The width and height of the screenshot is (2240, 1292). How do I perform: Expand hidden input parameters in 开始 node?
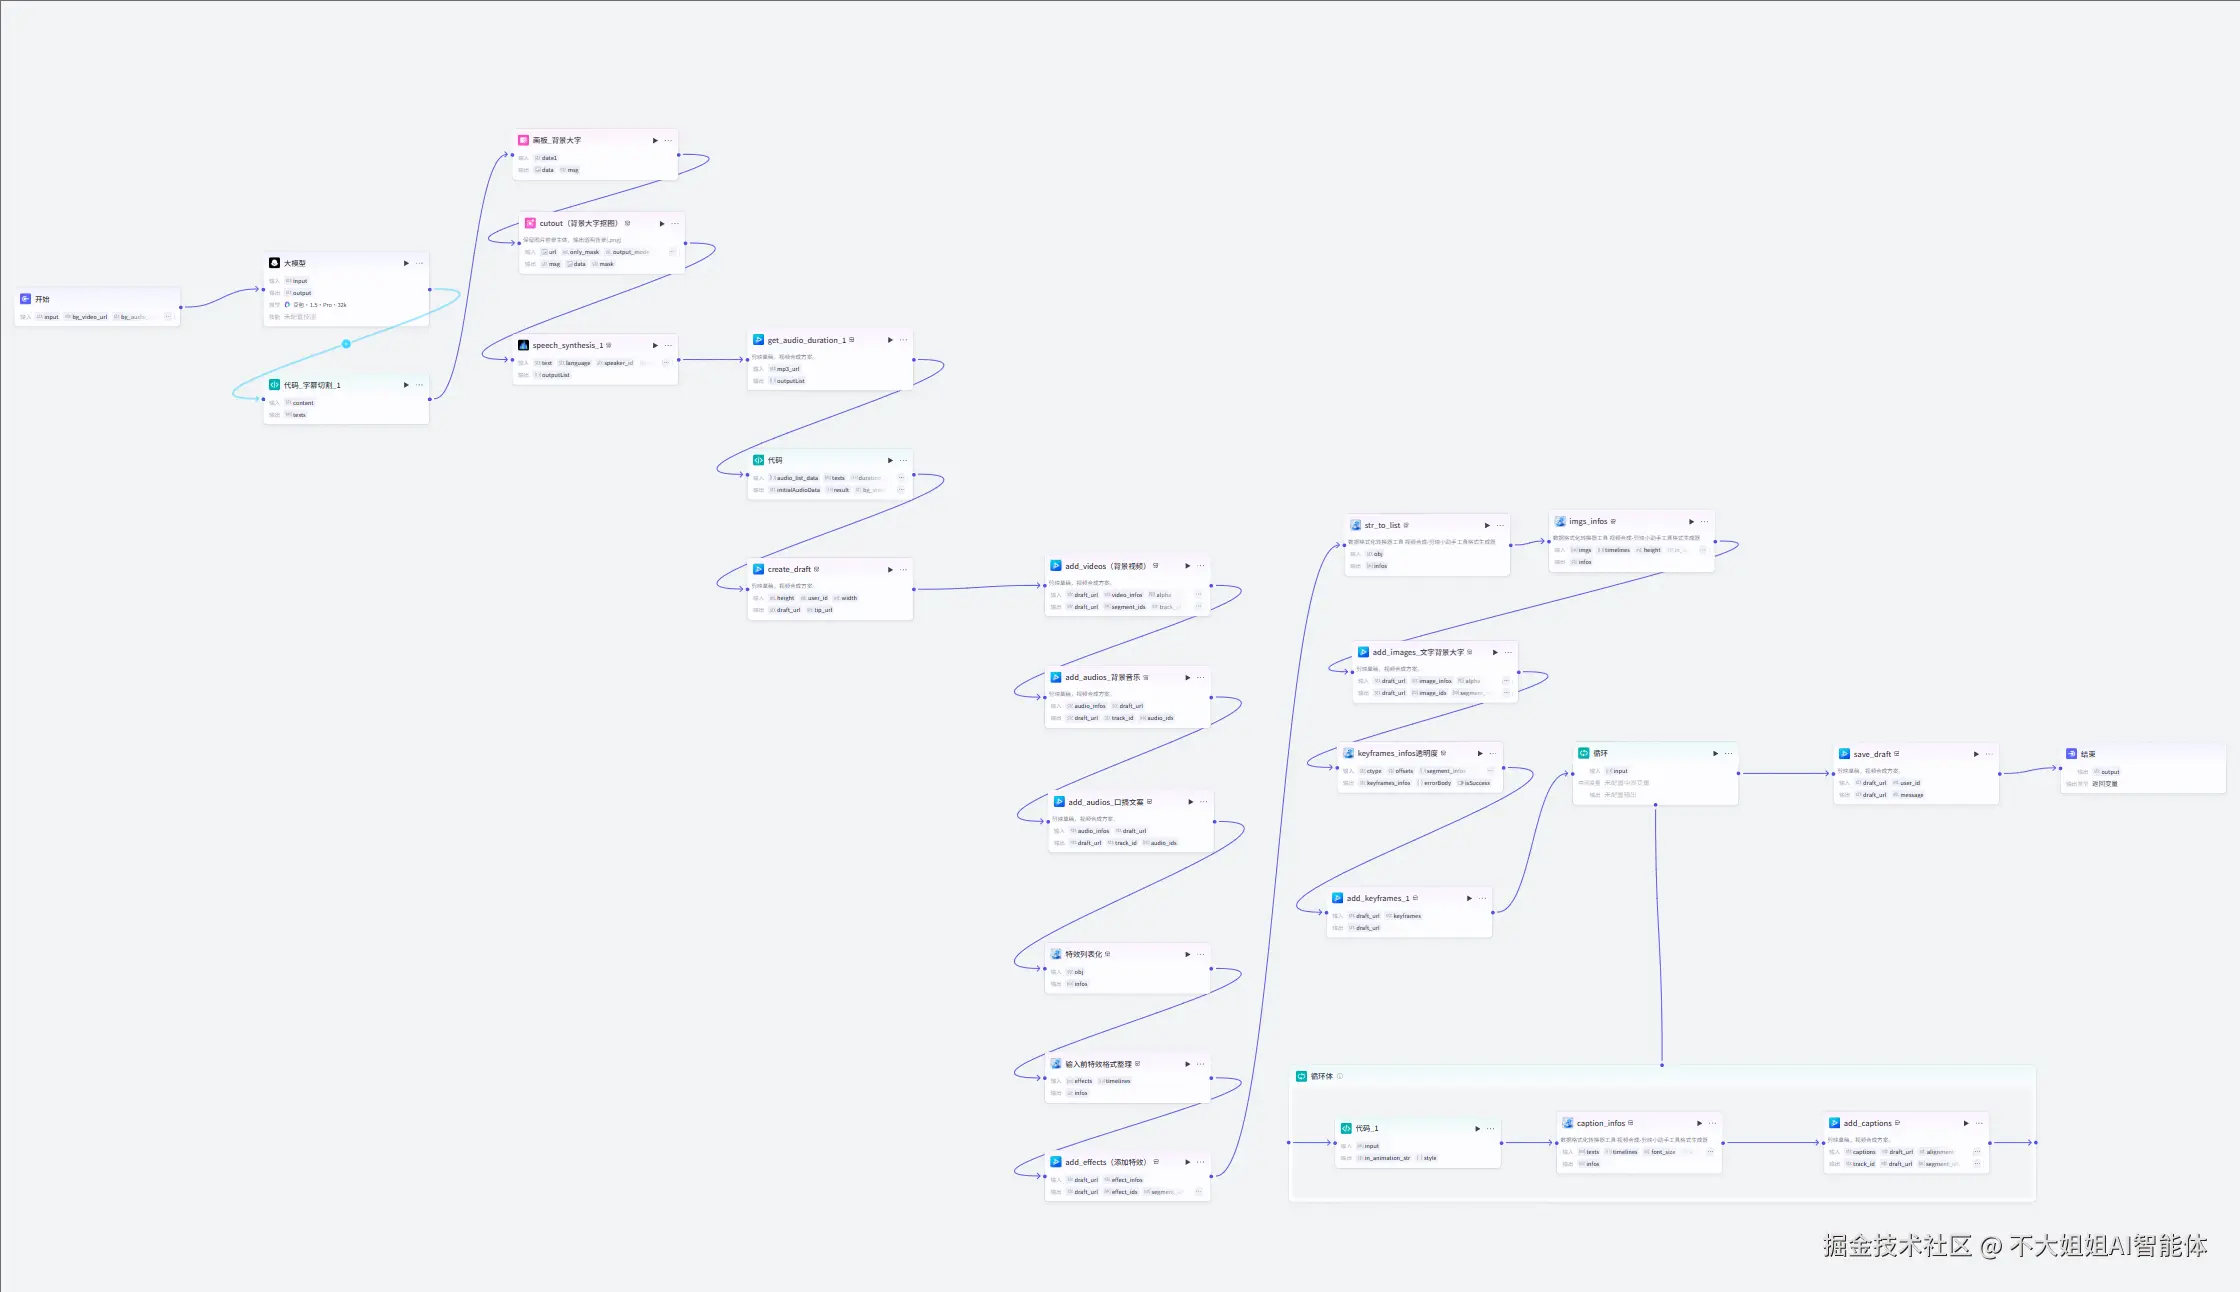pos(168,317)
